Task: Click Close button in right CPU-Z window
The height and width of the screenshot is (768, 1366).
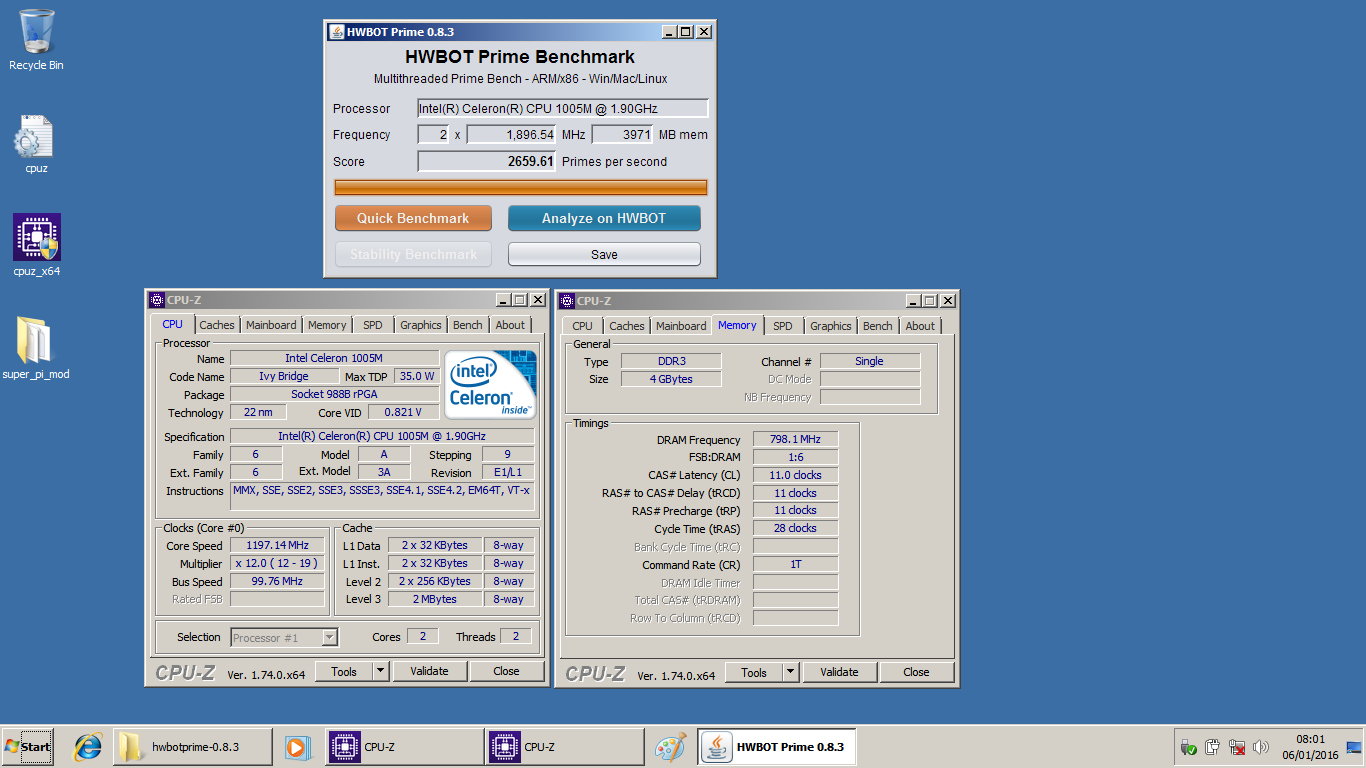Action: [x=917, y=673]
